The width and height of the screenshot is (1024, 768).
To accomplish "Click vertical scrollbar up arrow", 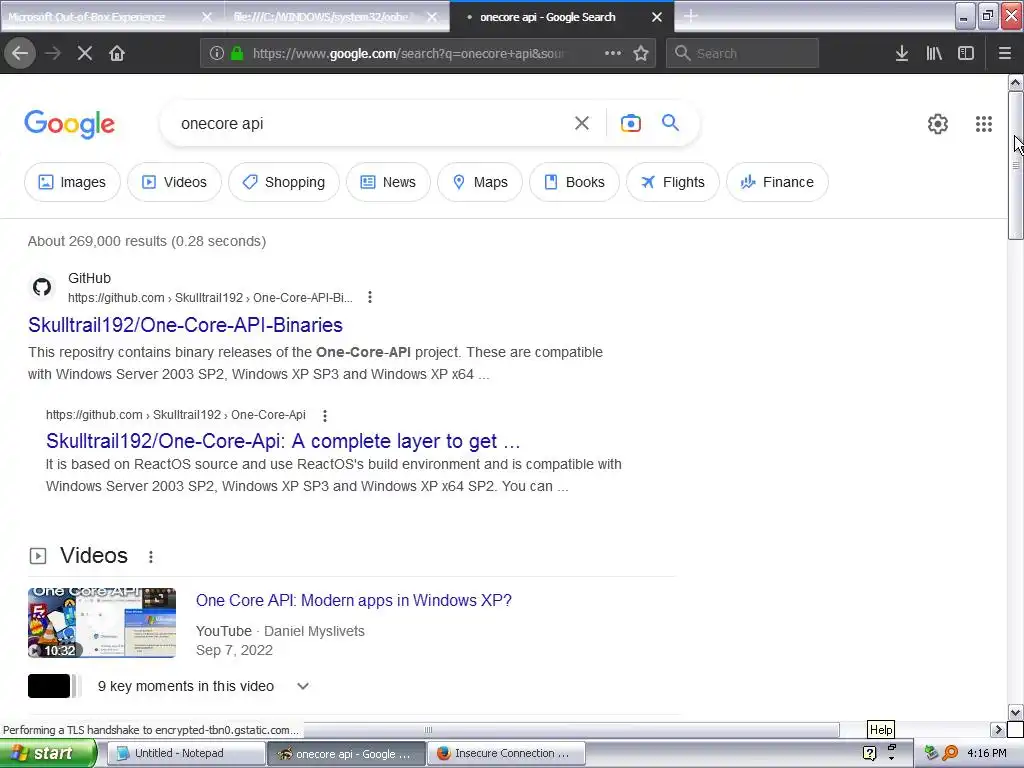I will click(1015, 82).
